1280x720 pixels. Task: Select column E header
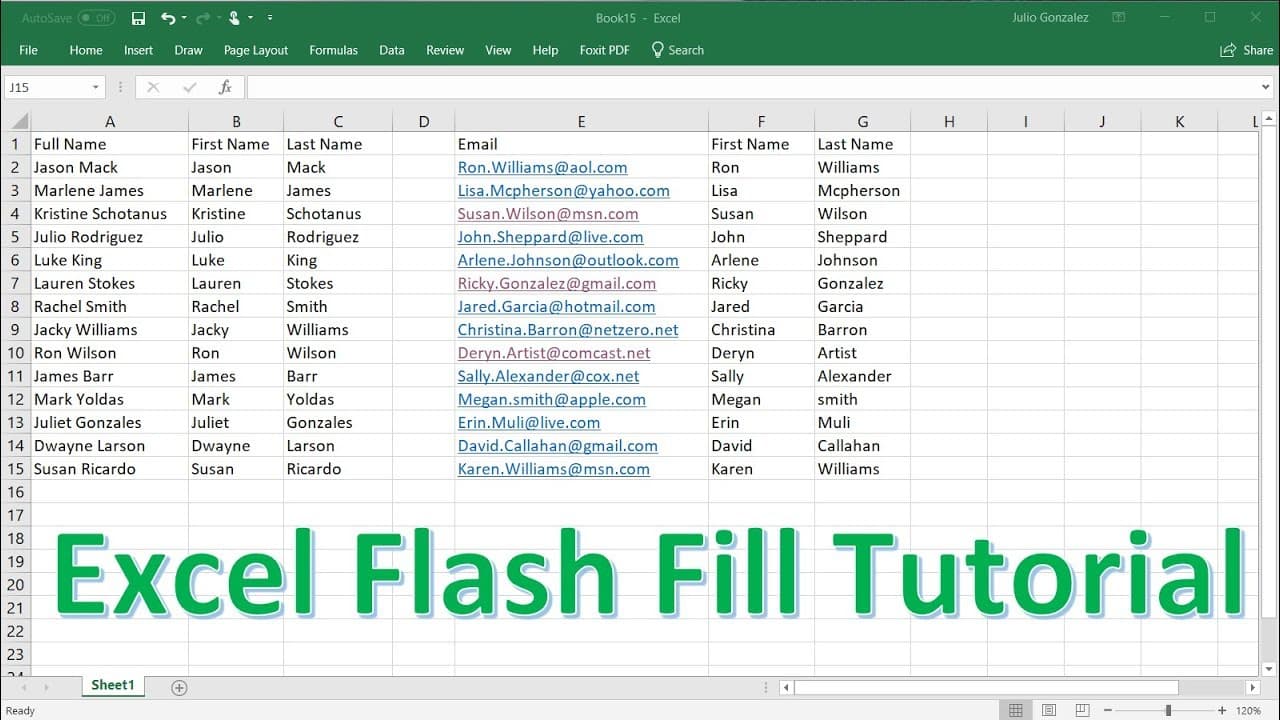coord(581,122)
